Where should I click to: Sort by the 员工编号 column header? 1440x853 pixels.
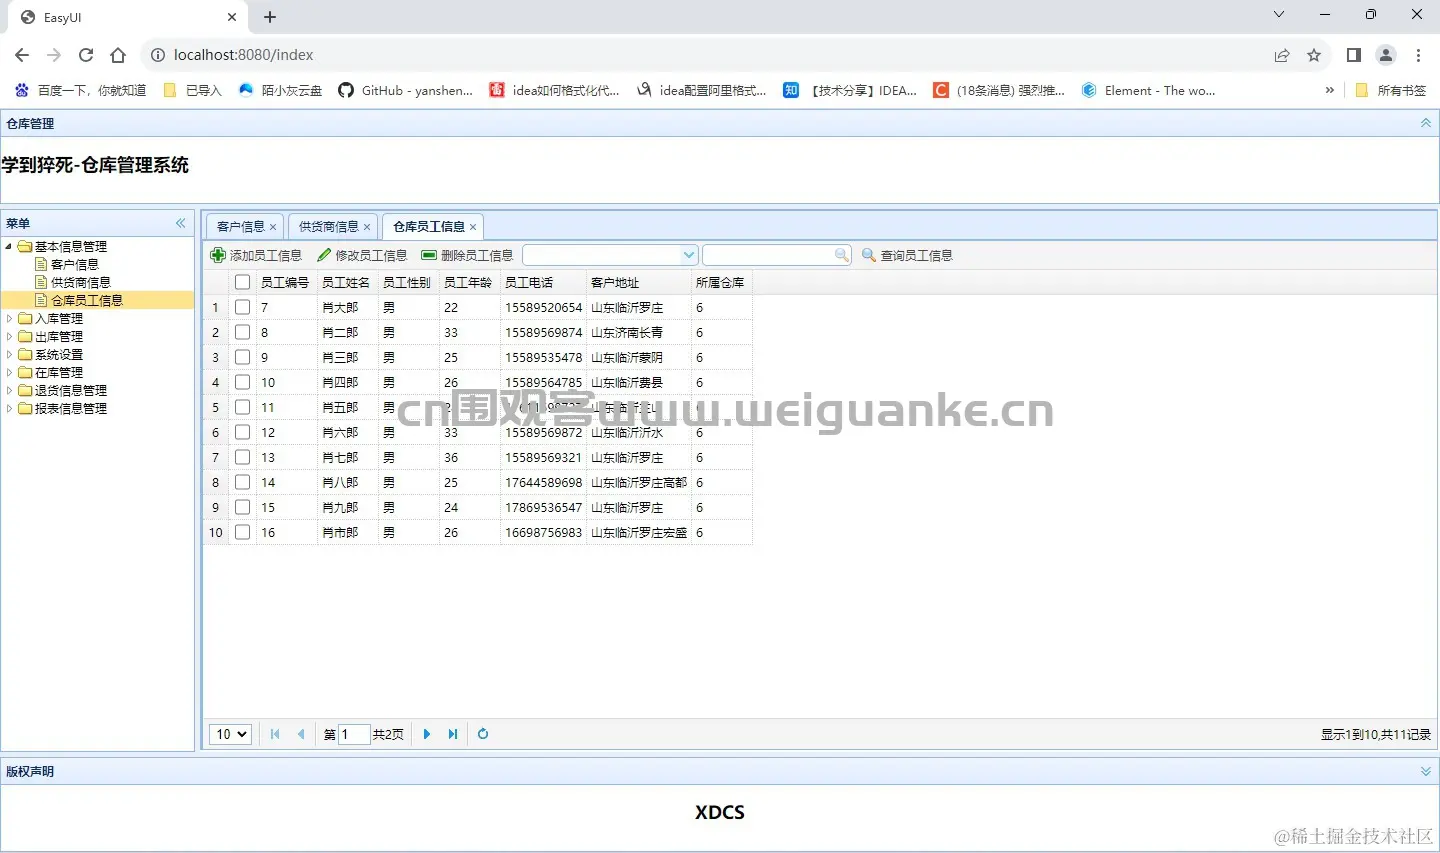[286, 282]
